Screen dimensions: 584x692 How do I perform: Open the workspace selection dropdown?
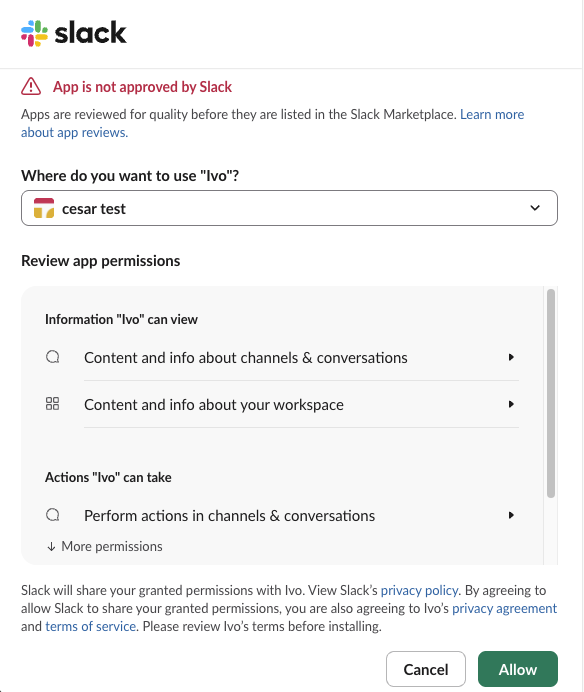(x=289, y=208)
